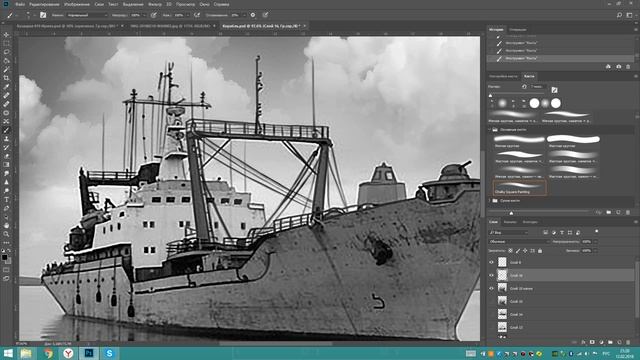
Task: Select the Zoom tool
Action: pyautogui.click(x=6, y=234)
